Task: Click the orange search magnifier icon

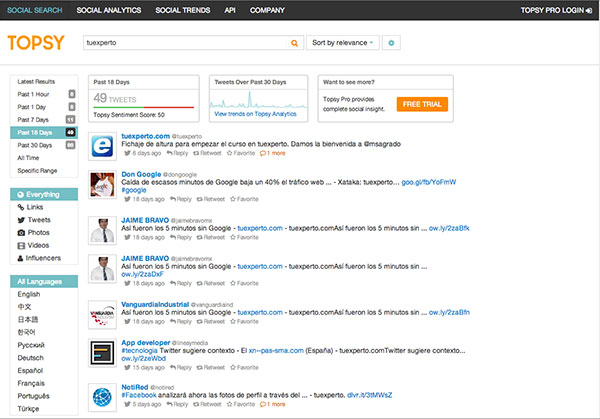Action: 294,43
